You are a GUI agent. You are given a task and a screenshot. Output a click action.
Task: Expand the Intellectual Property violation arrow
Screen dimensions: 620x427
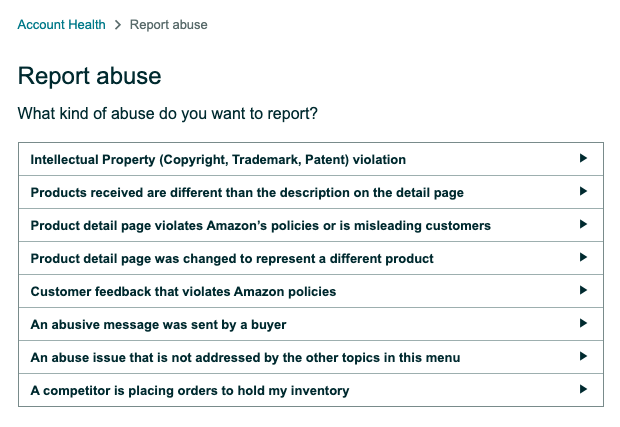coord(583,159)
